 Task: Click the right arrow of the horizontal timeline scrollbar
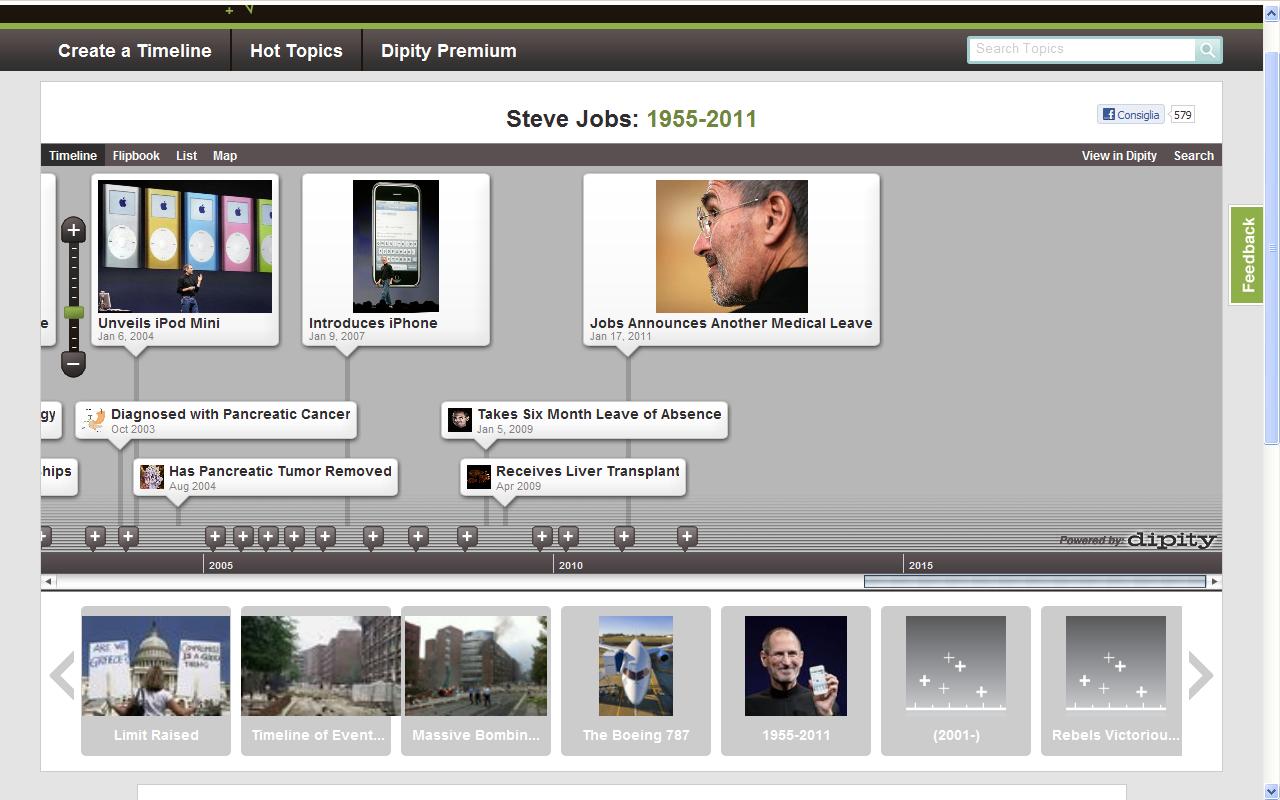coord(1215,581)
